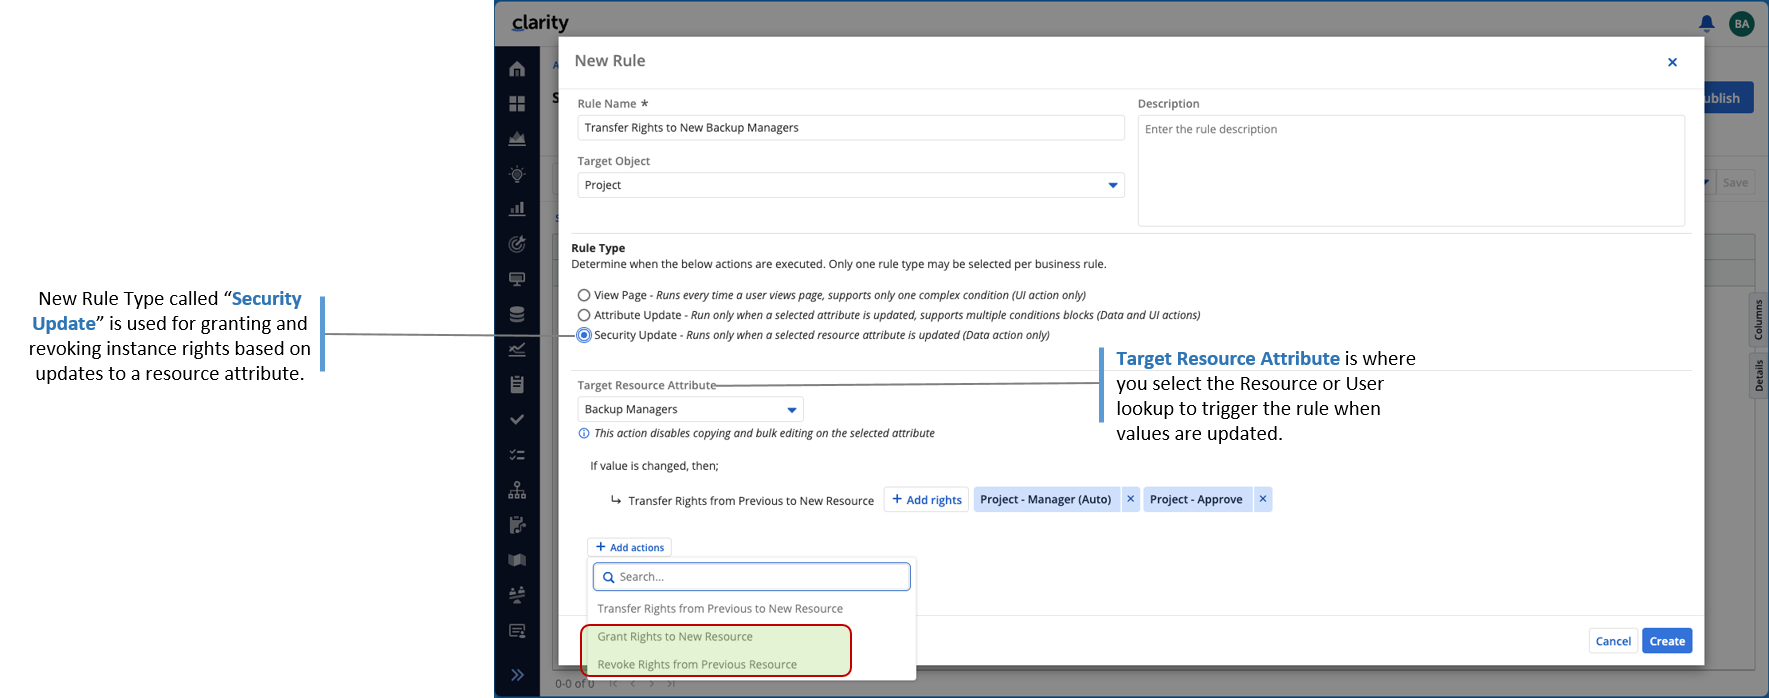Open notifications bell icon

[x=1707, y=23]
